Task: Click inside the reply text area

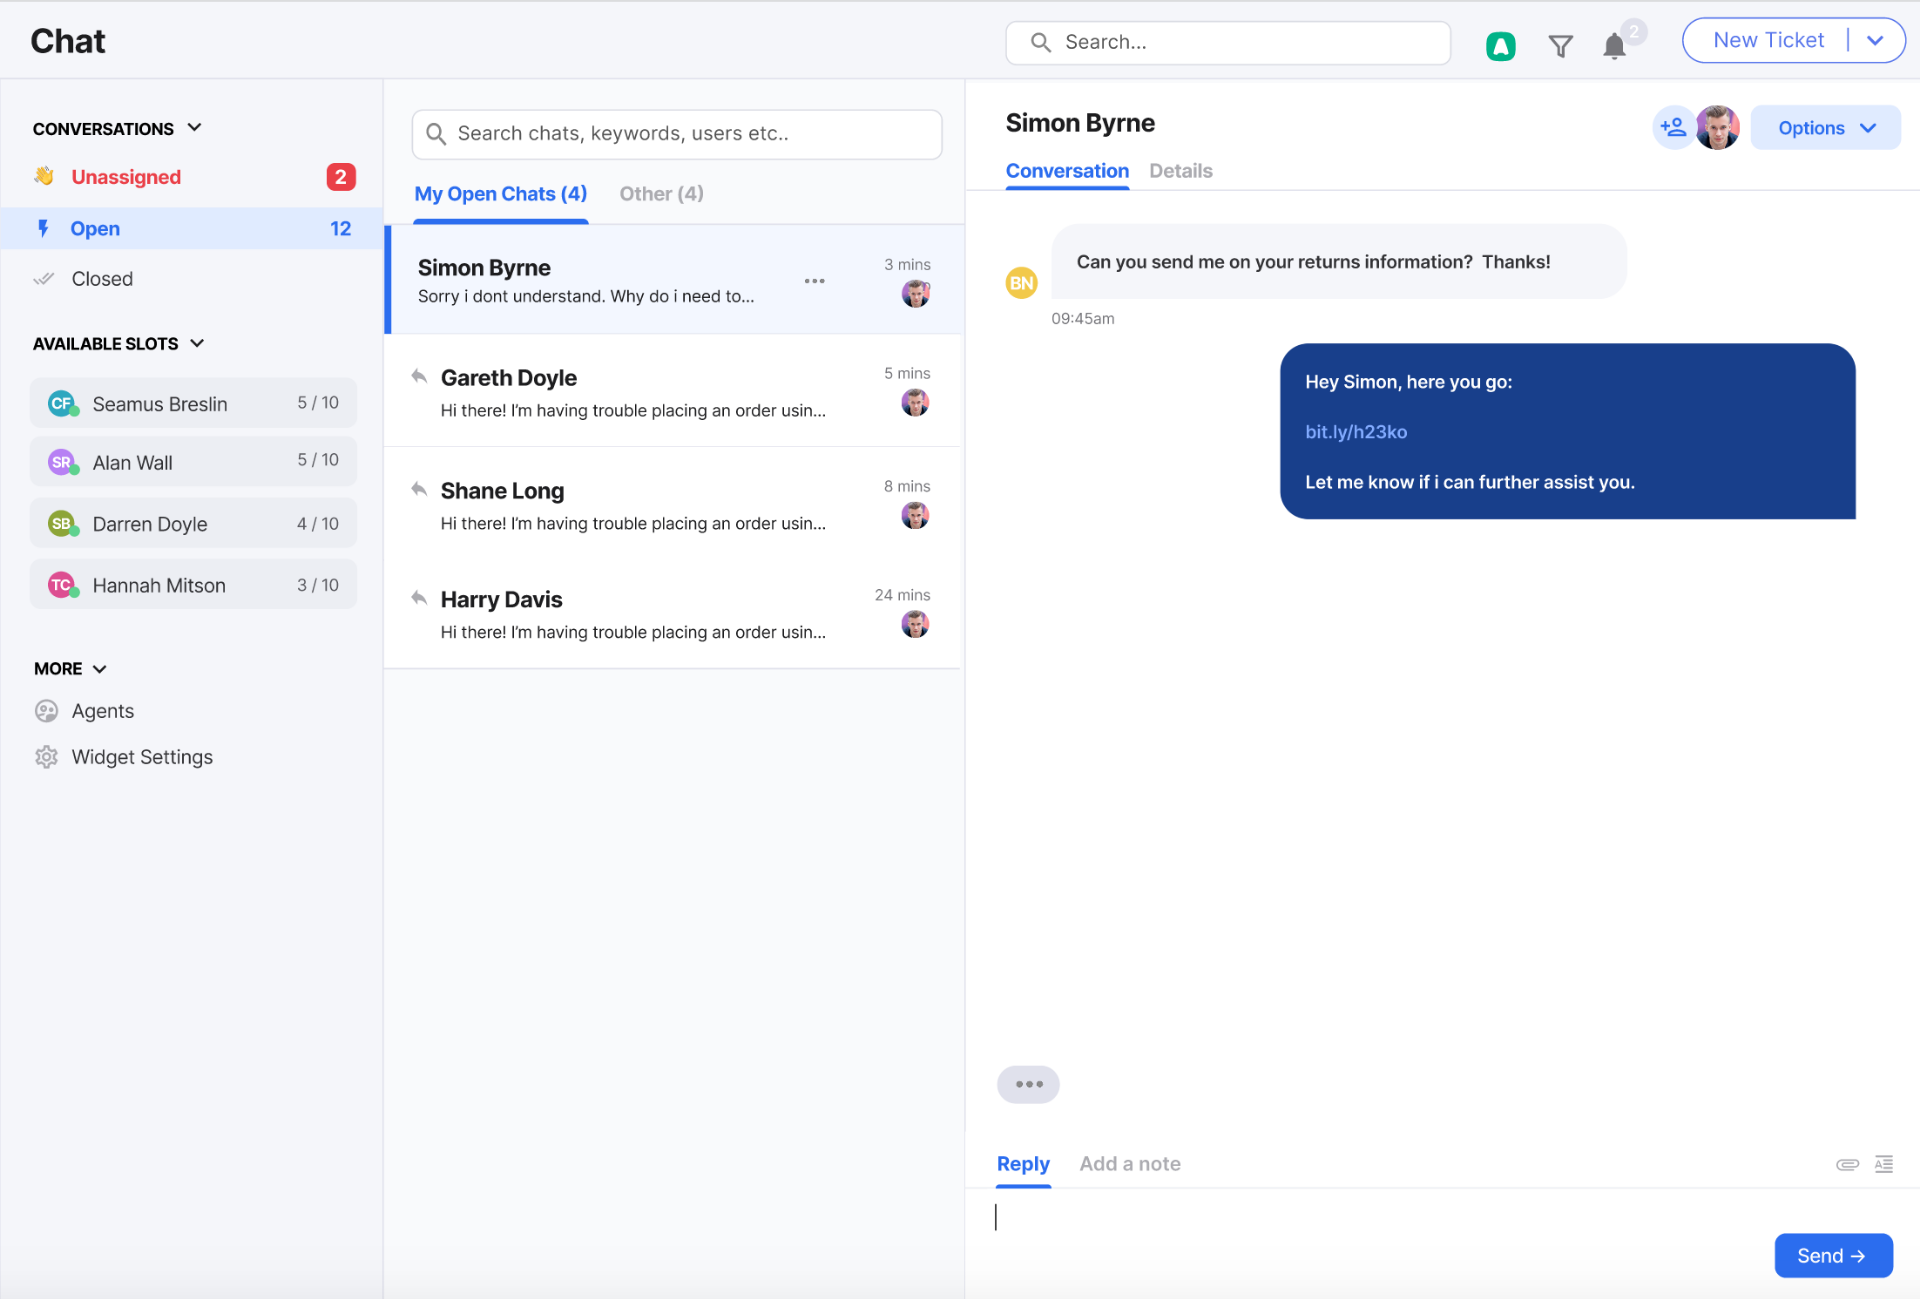Action: point(1200,1218)
